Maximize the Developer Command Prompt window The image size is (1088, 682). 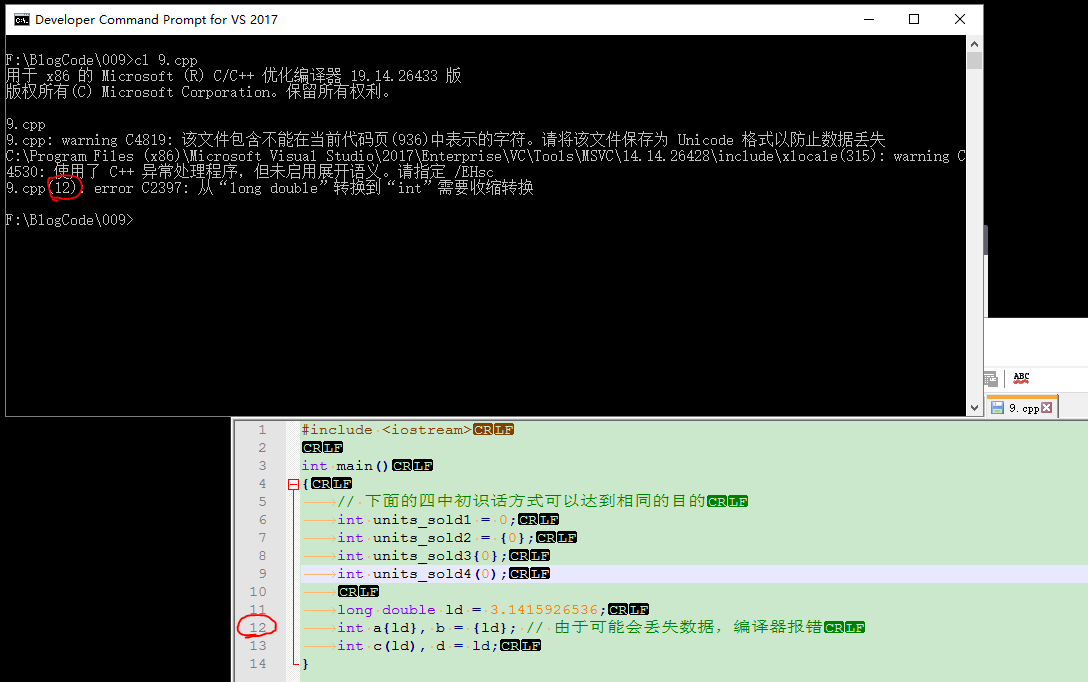[914, 19]
